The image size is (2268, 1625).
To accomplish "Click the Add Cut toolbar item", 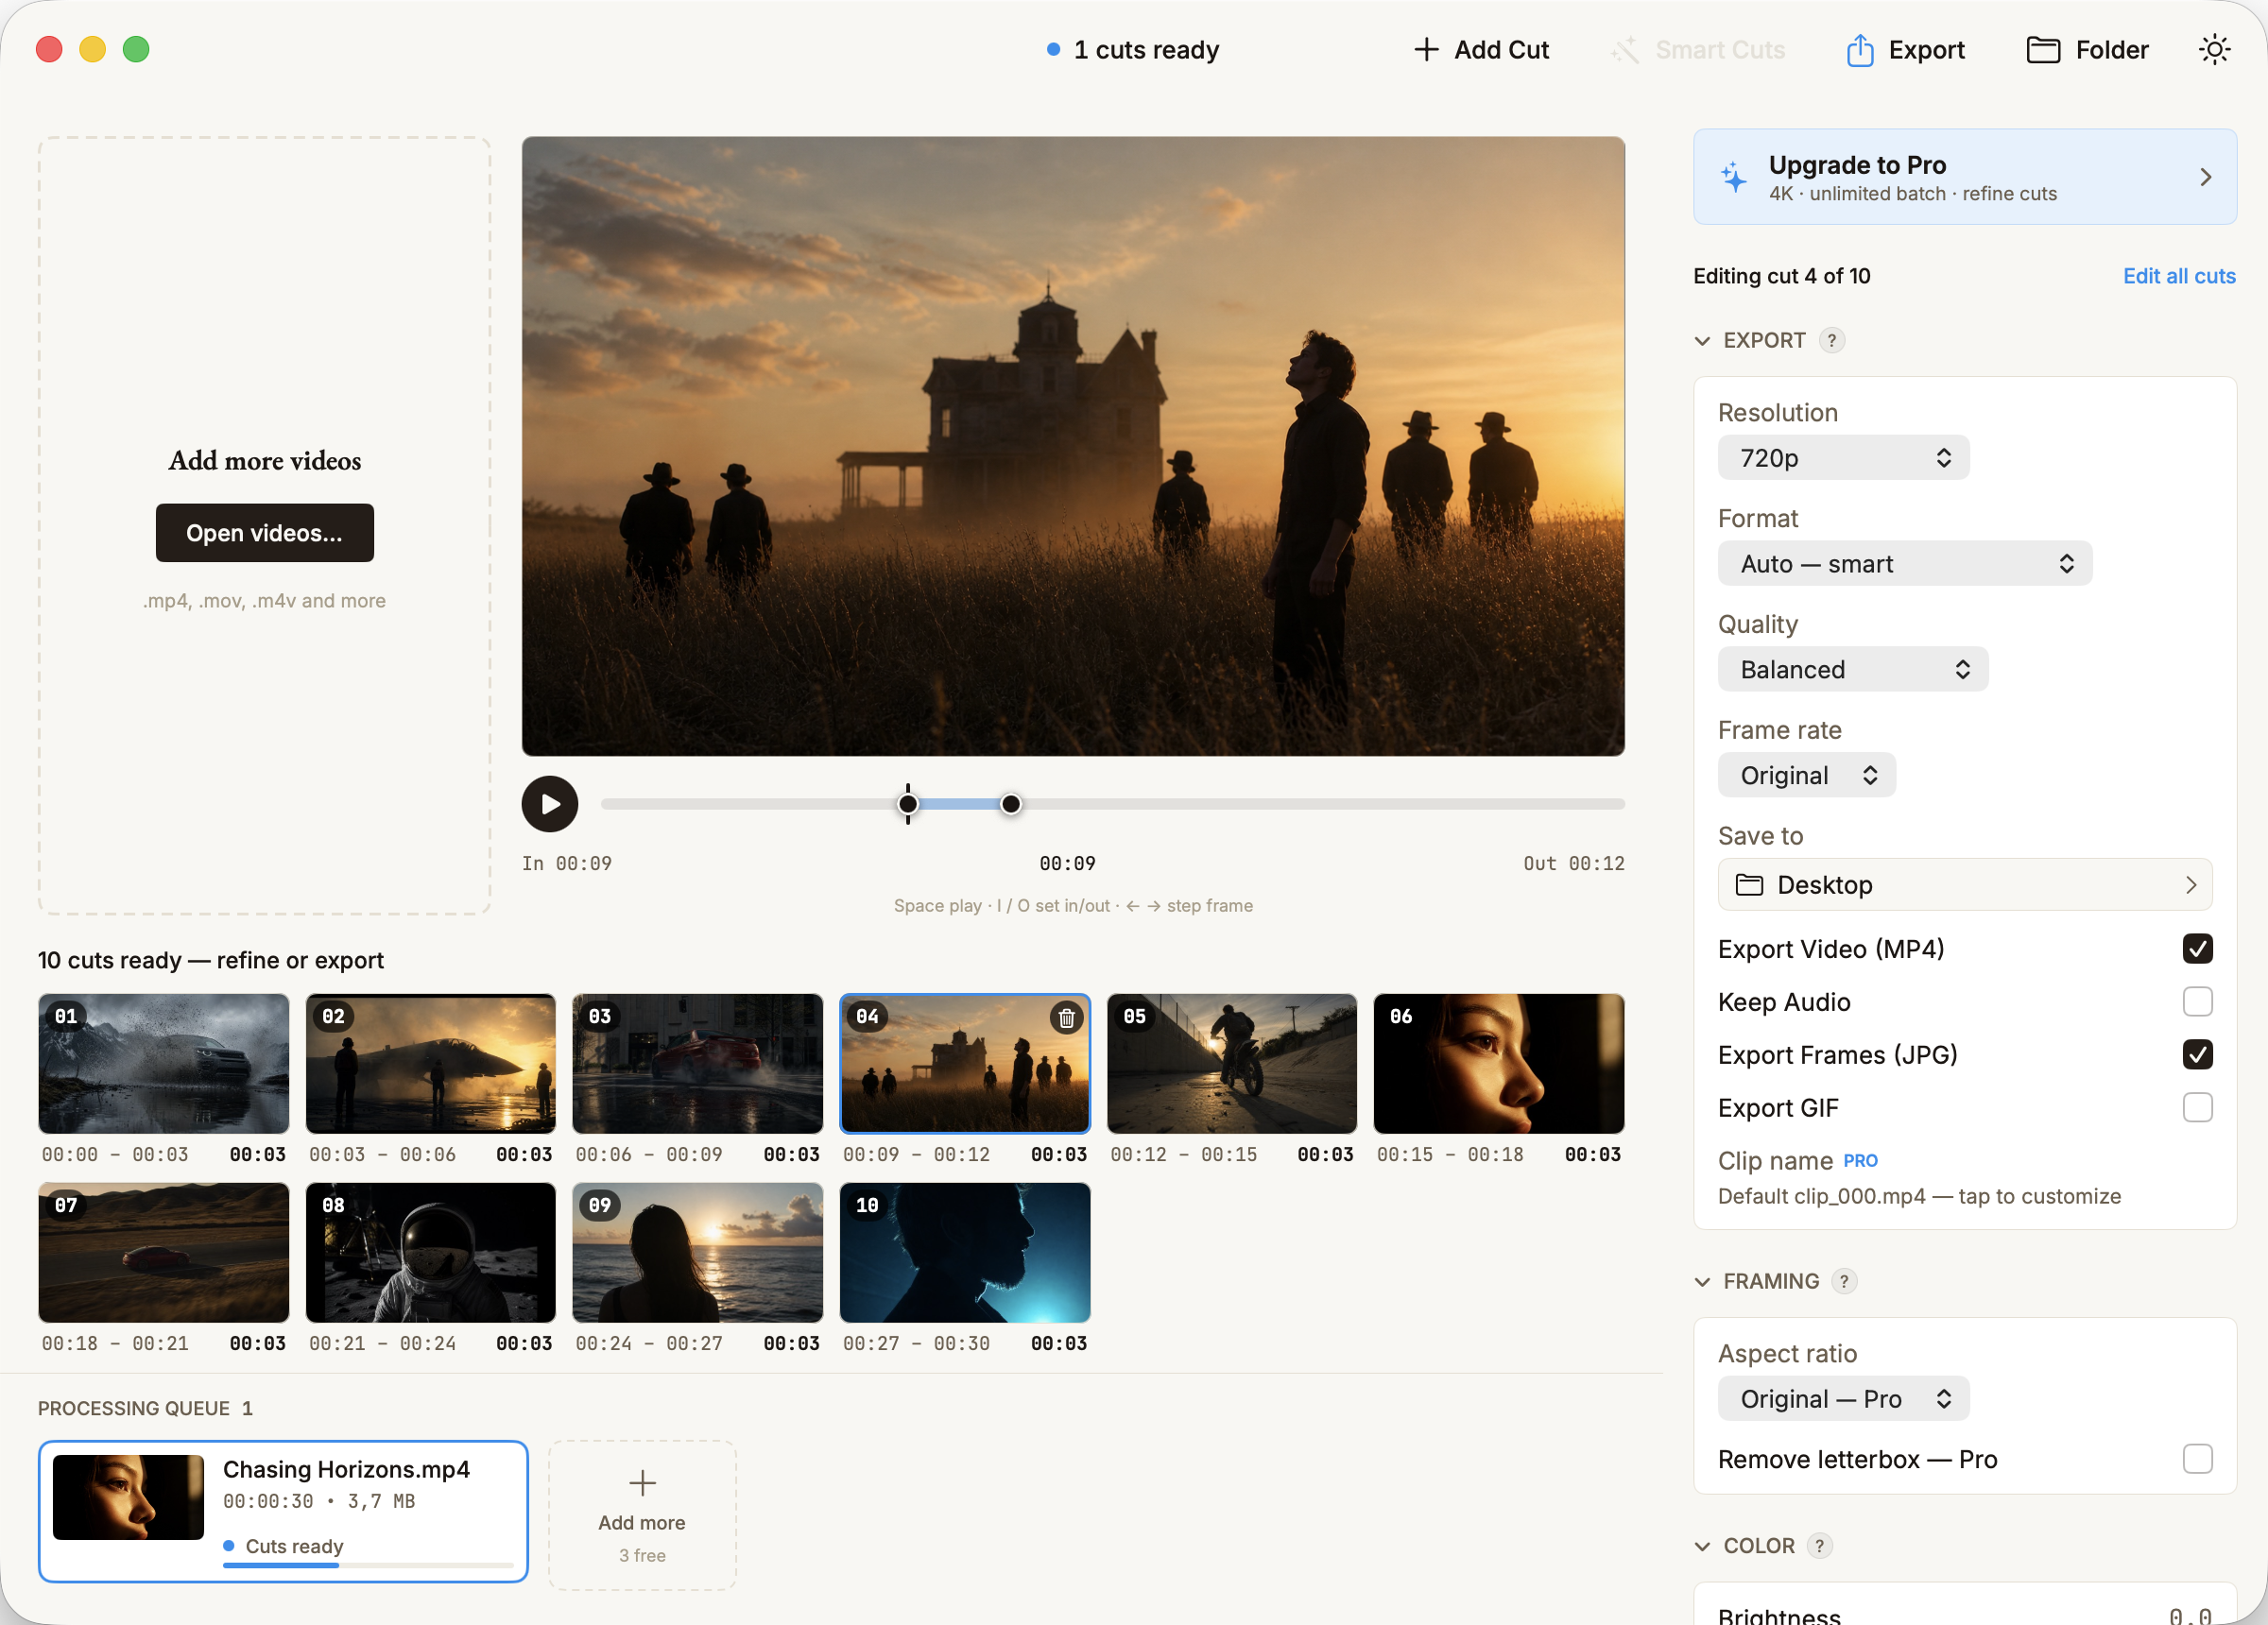I will pyautogui.click(x=1481, y=50).
